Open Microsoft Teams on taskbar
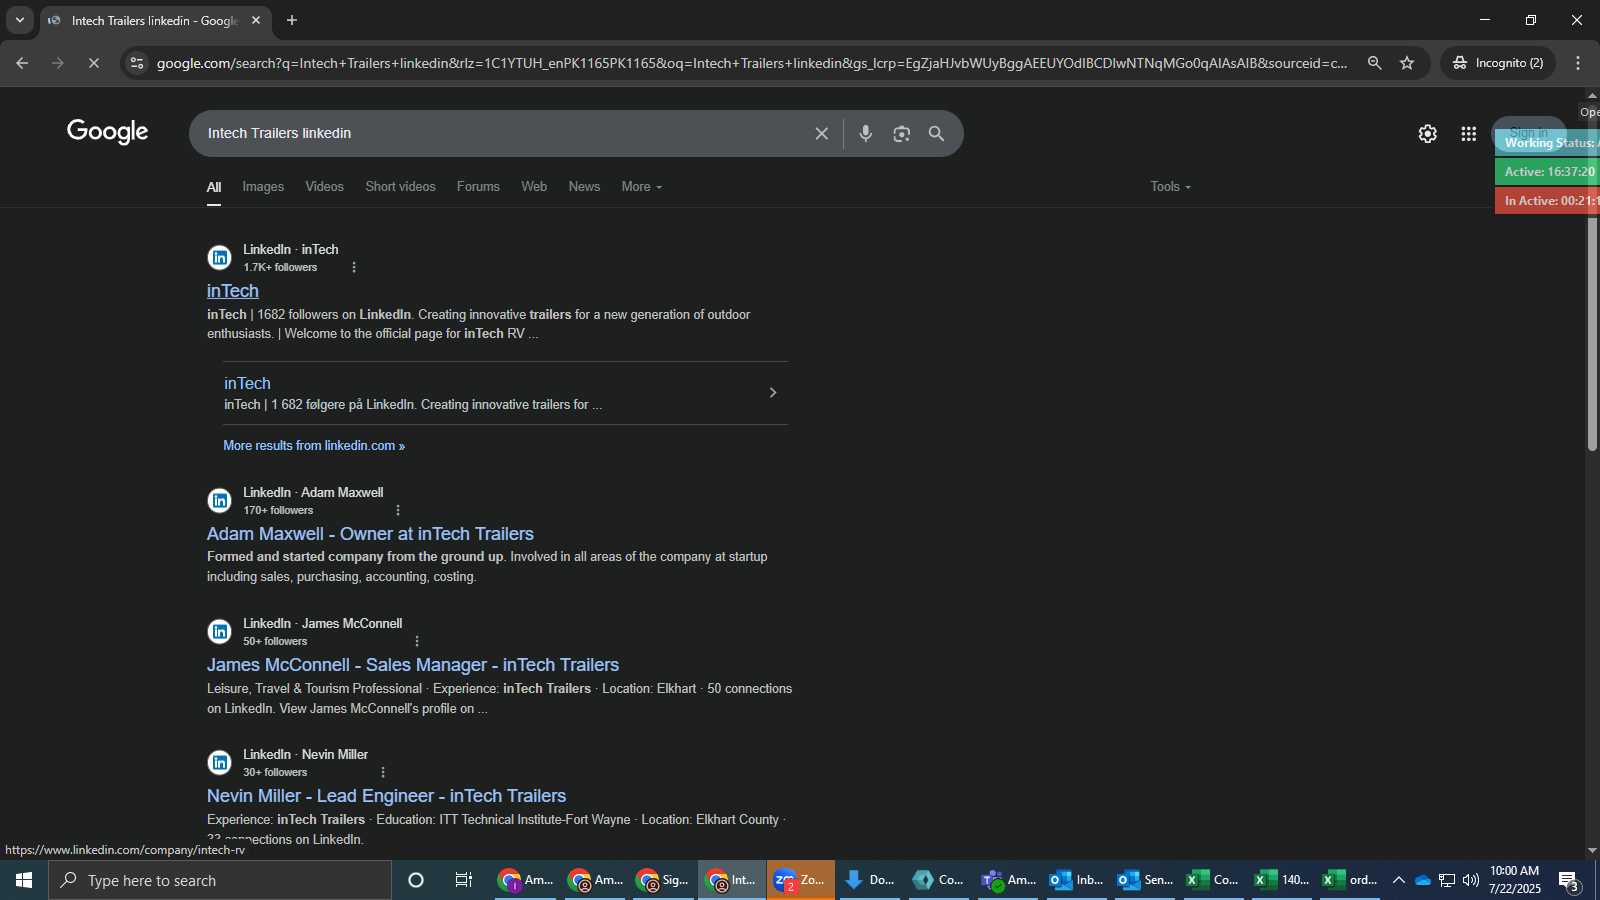 coord(1008,880)
